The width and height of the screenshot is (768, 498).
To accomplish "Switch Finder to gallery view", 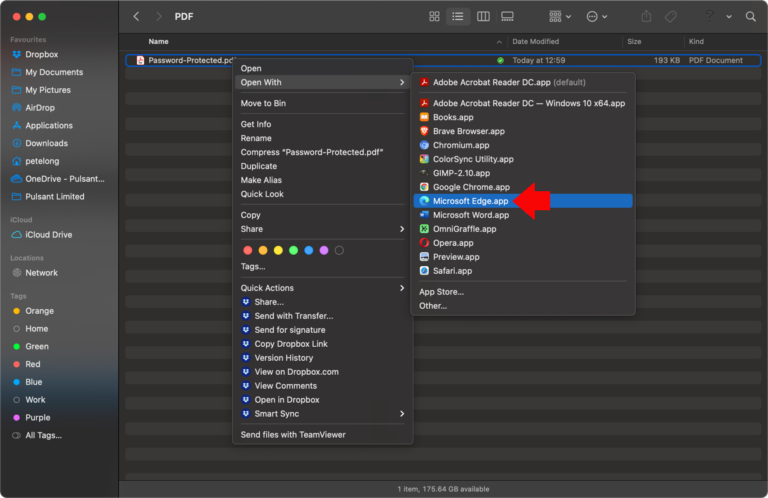I will 507,17.
